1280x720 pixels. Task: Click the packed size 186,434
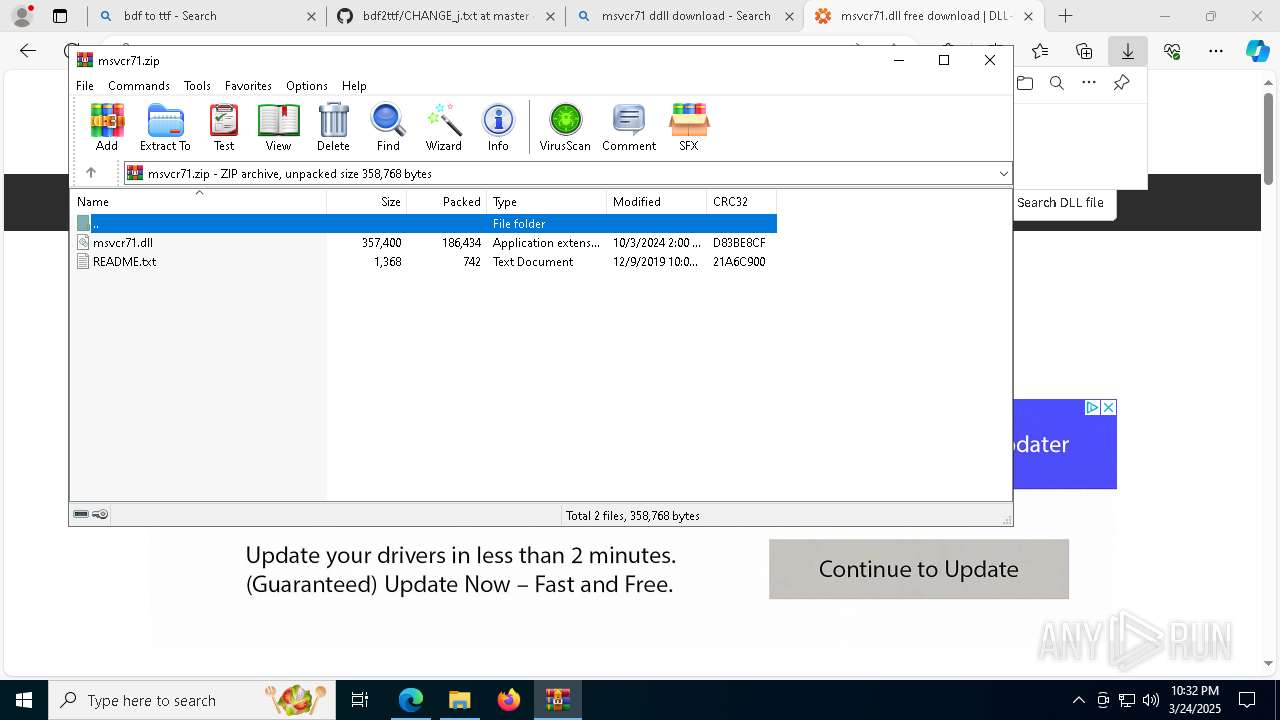coord(461,243)
